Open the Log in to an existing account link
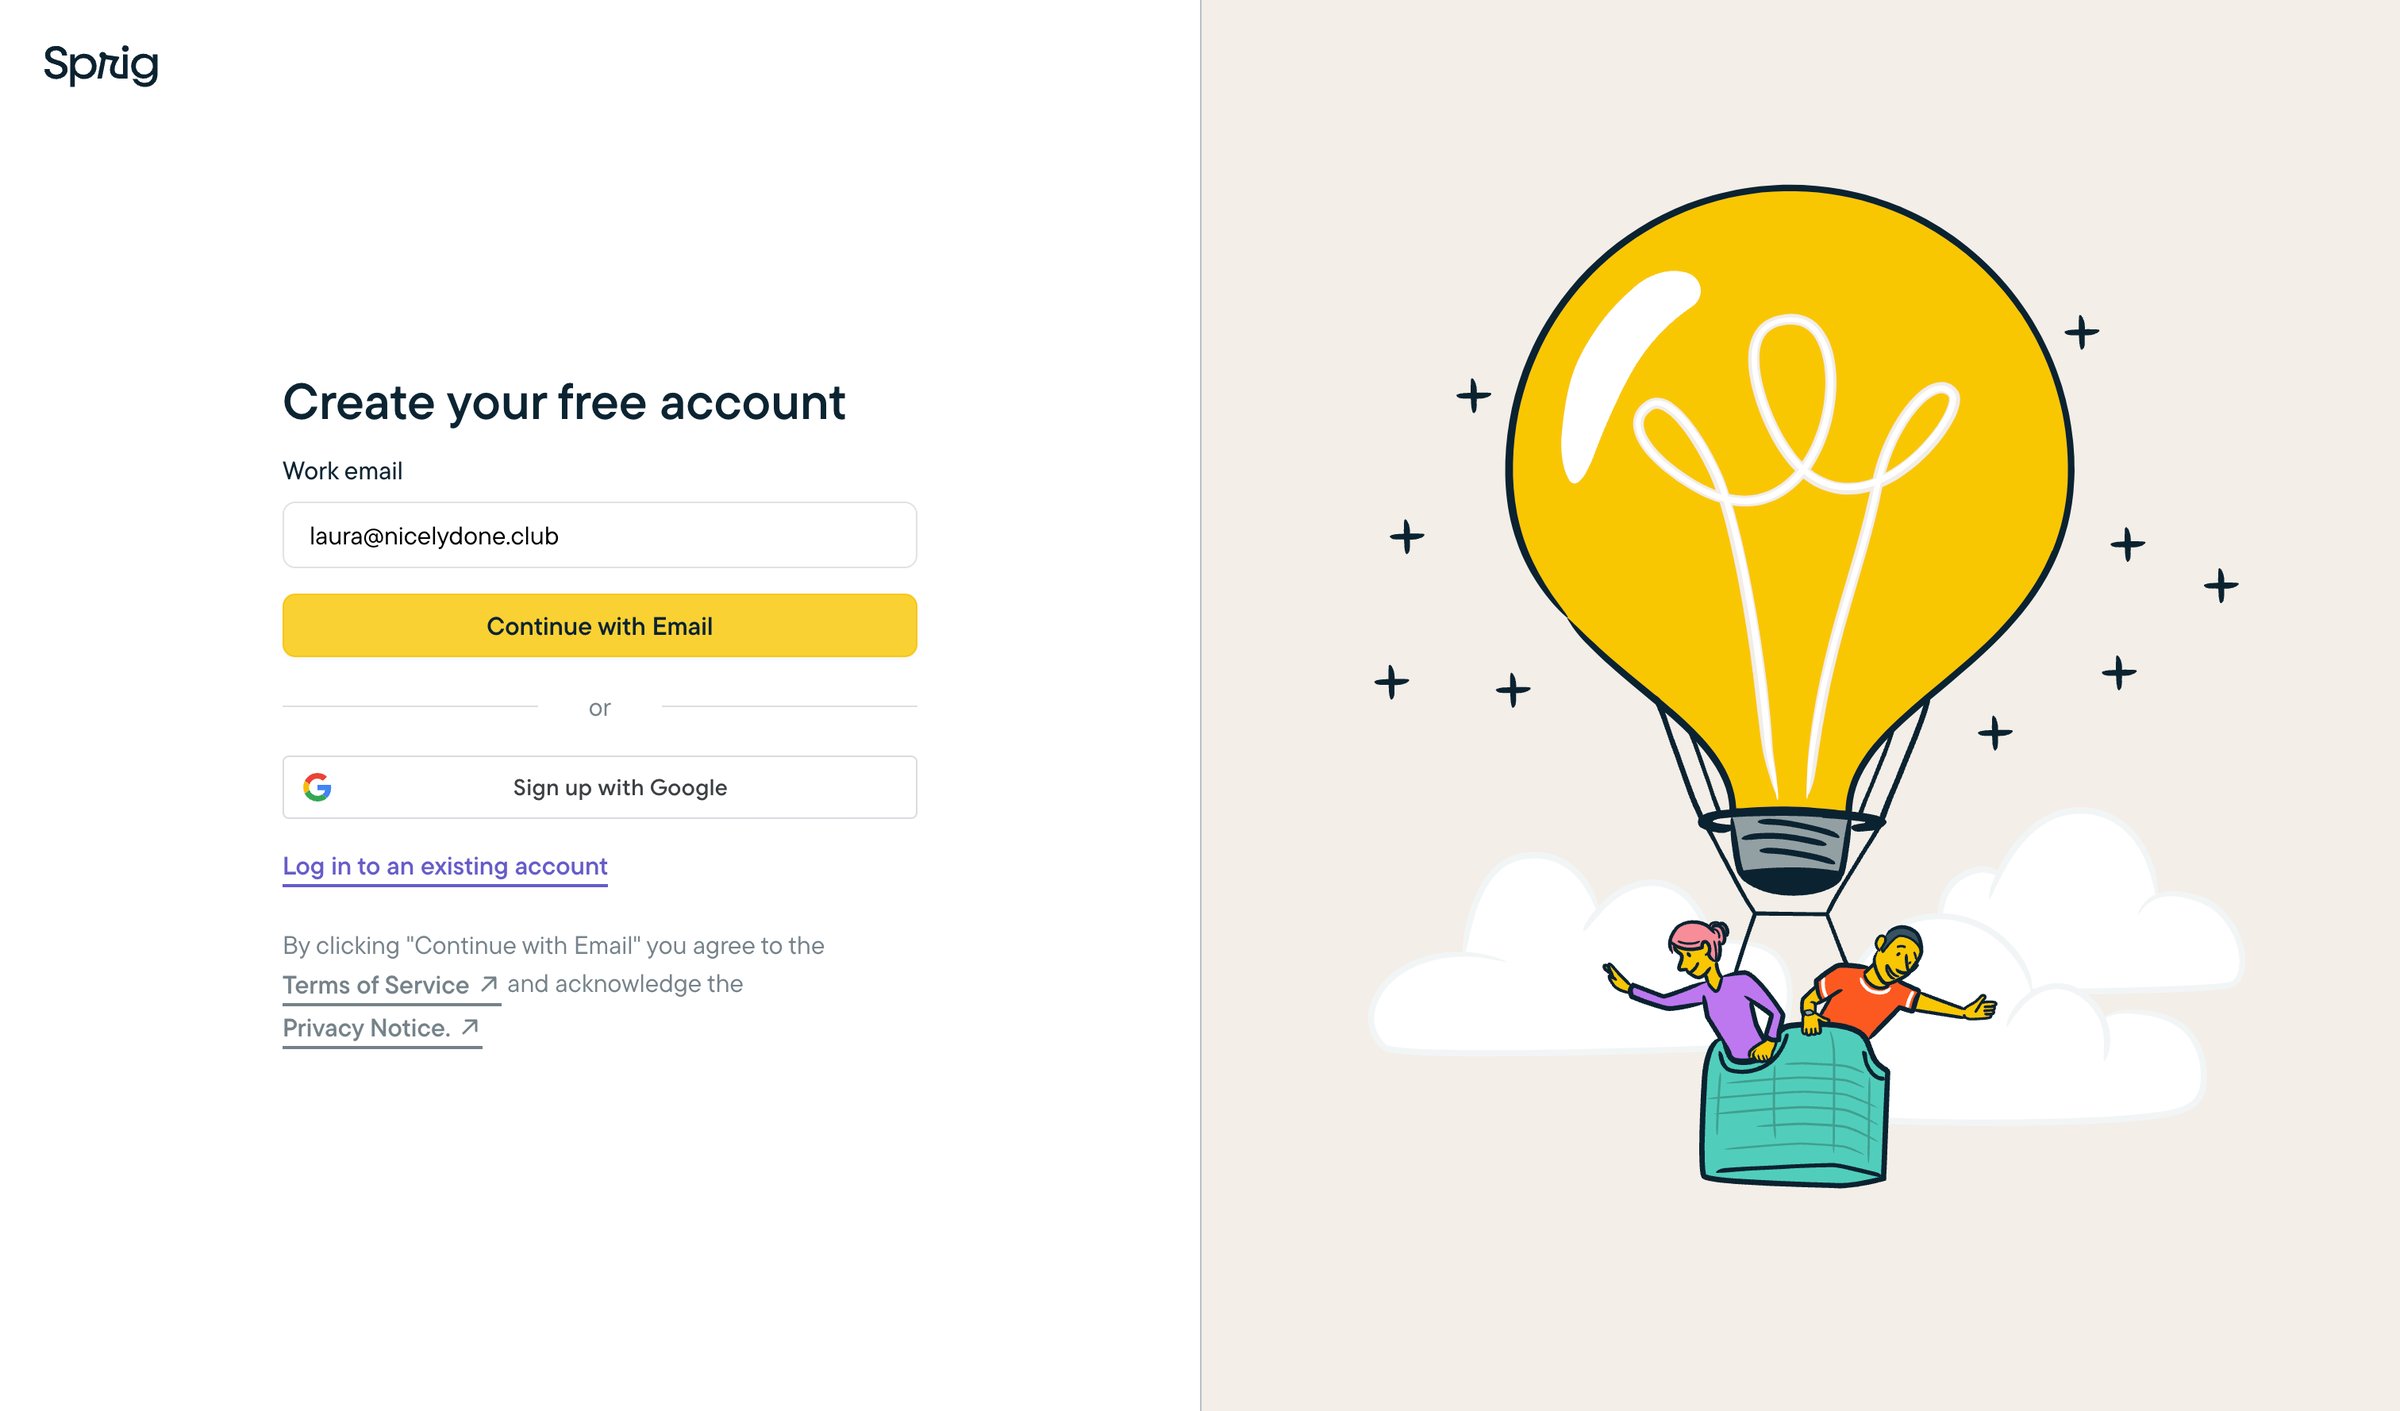 tap(445, 866)
